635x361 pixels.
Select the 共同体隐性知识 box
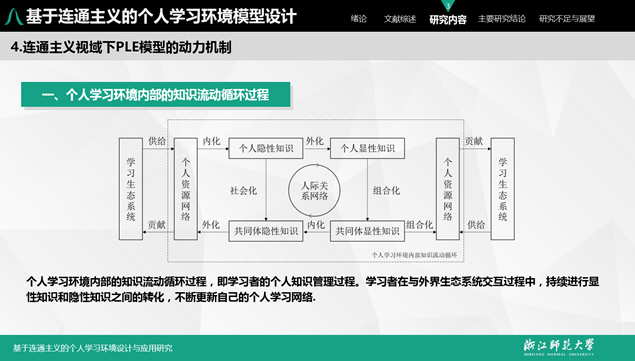[266, 231]
